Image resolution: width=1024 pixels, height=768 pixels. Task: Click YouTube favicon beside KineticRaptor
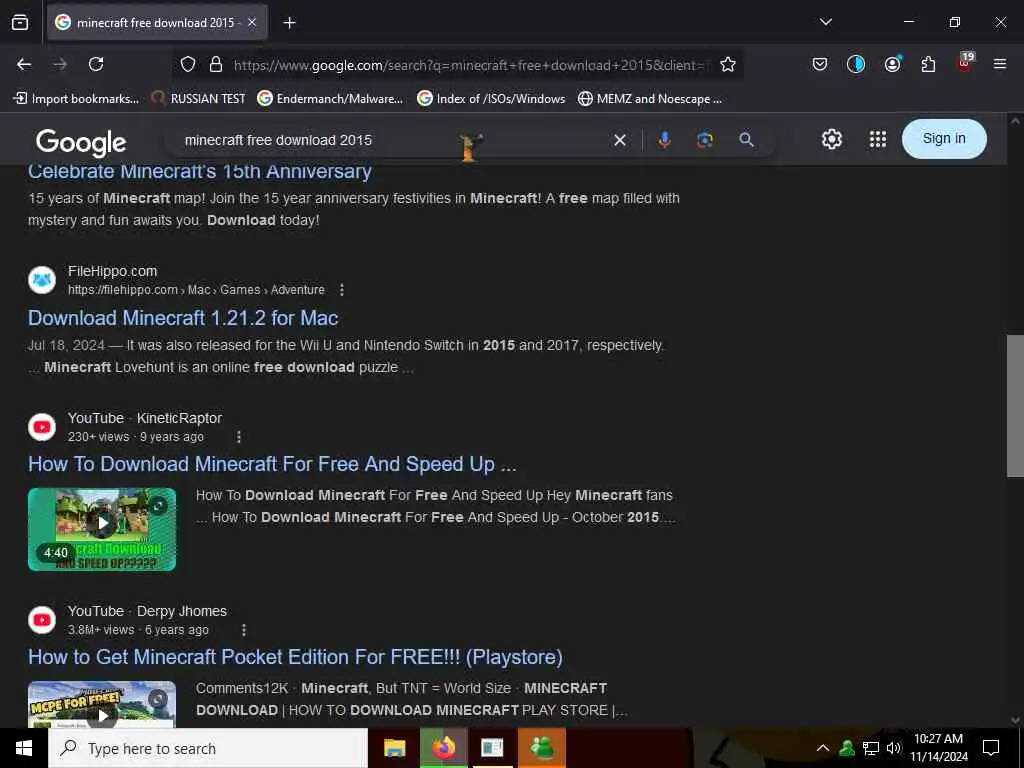42,427
